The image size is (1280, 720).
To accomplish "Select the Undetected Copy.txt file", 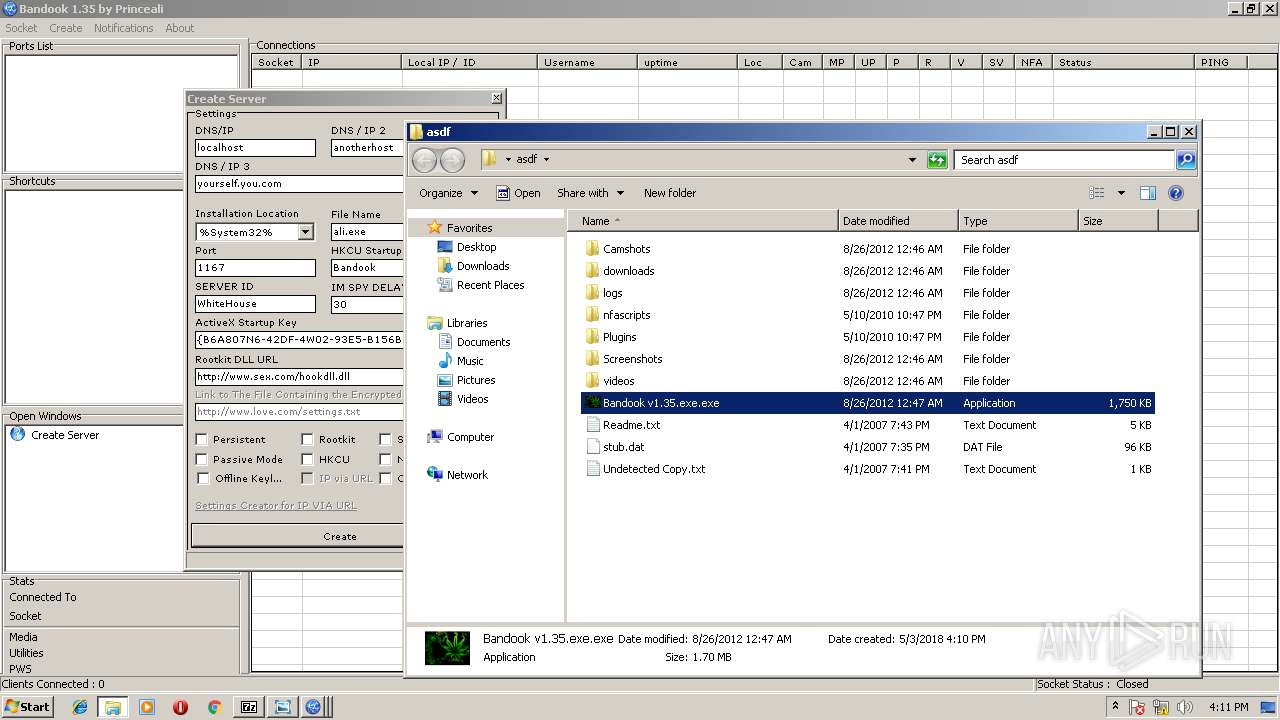I will pos(653,469).
